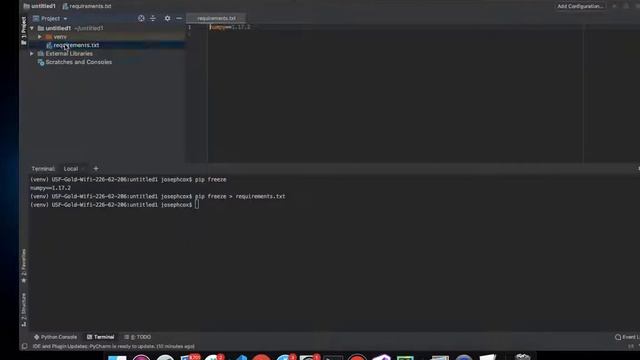Add a new terminal session with plus

96,169
